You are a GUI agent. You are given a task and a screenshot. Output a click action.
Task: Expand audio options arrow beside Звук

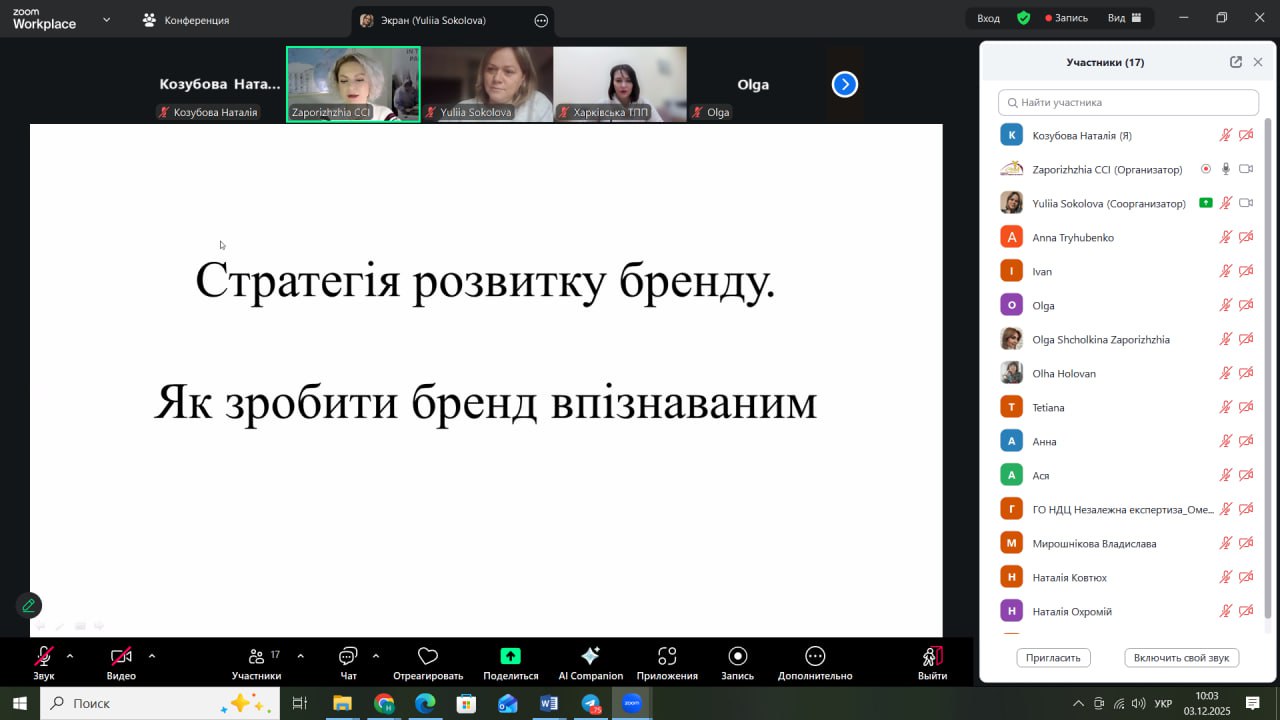click(70, 656)
